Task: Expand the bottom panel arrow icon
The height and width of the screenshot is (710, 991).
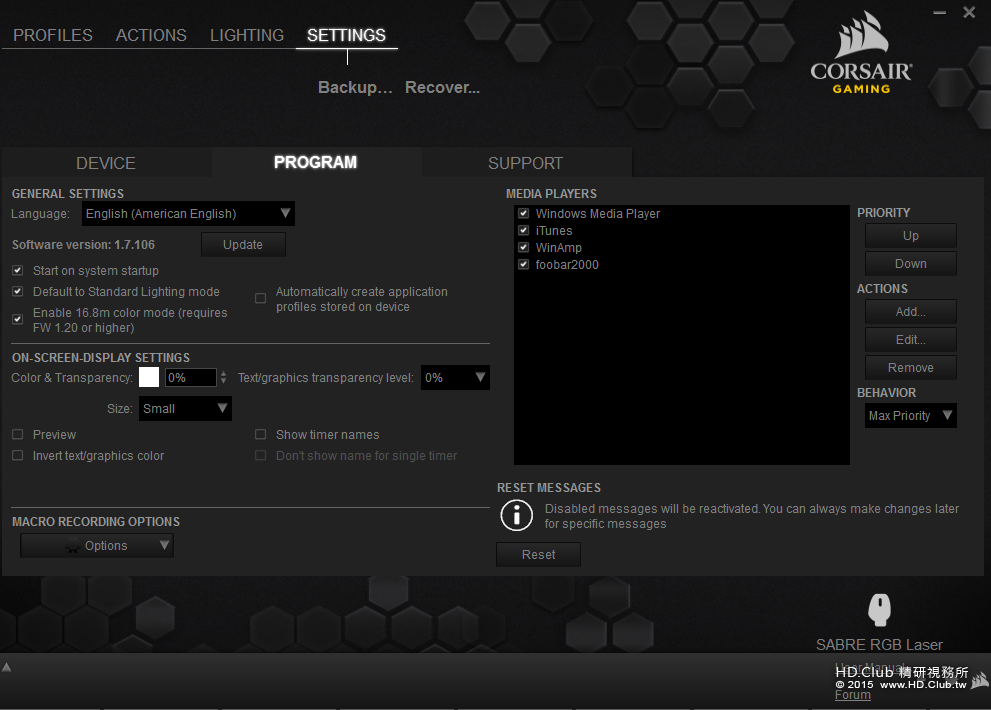Action: (6, 667)
